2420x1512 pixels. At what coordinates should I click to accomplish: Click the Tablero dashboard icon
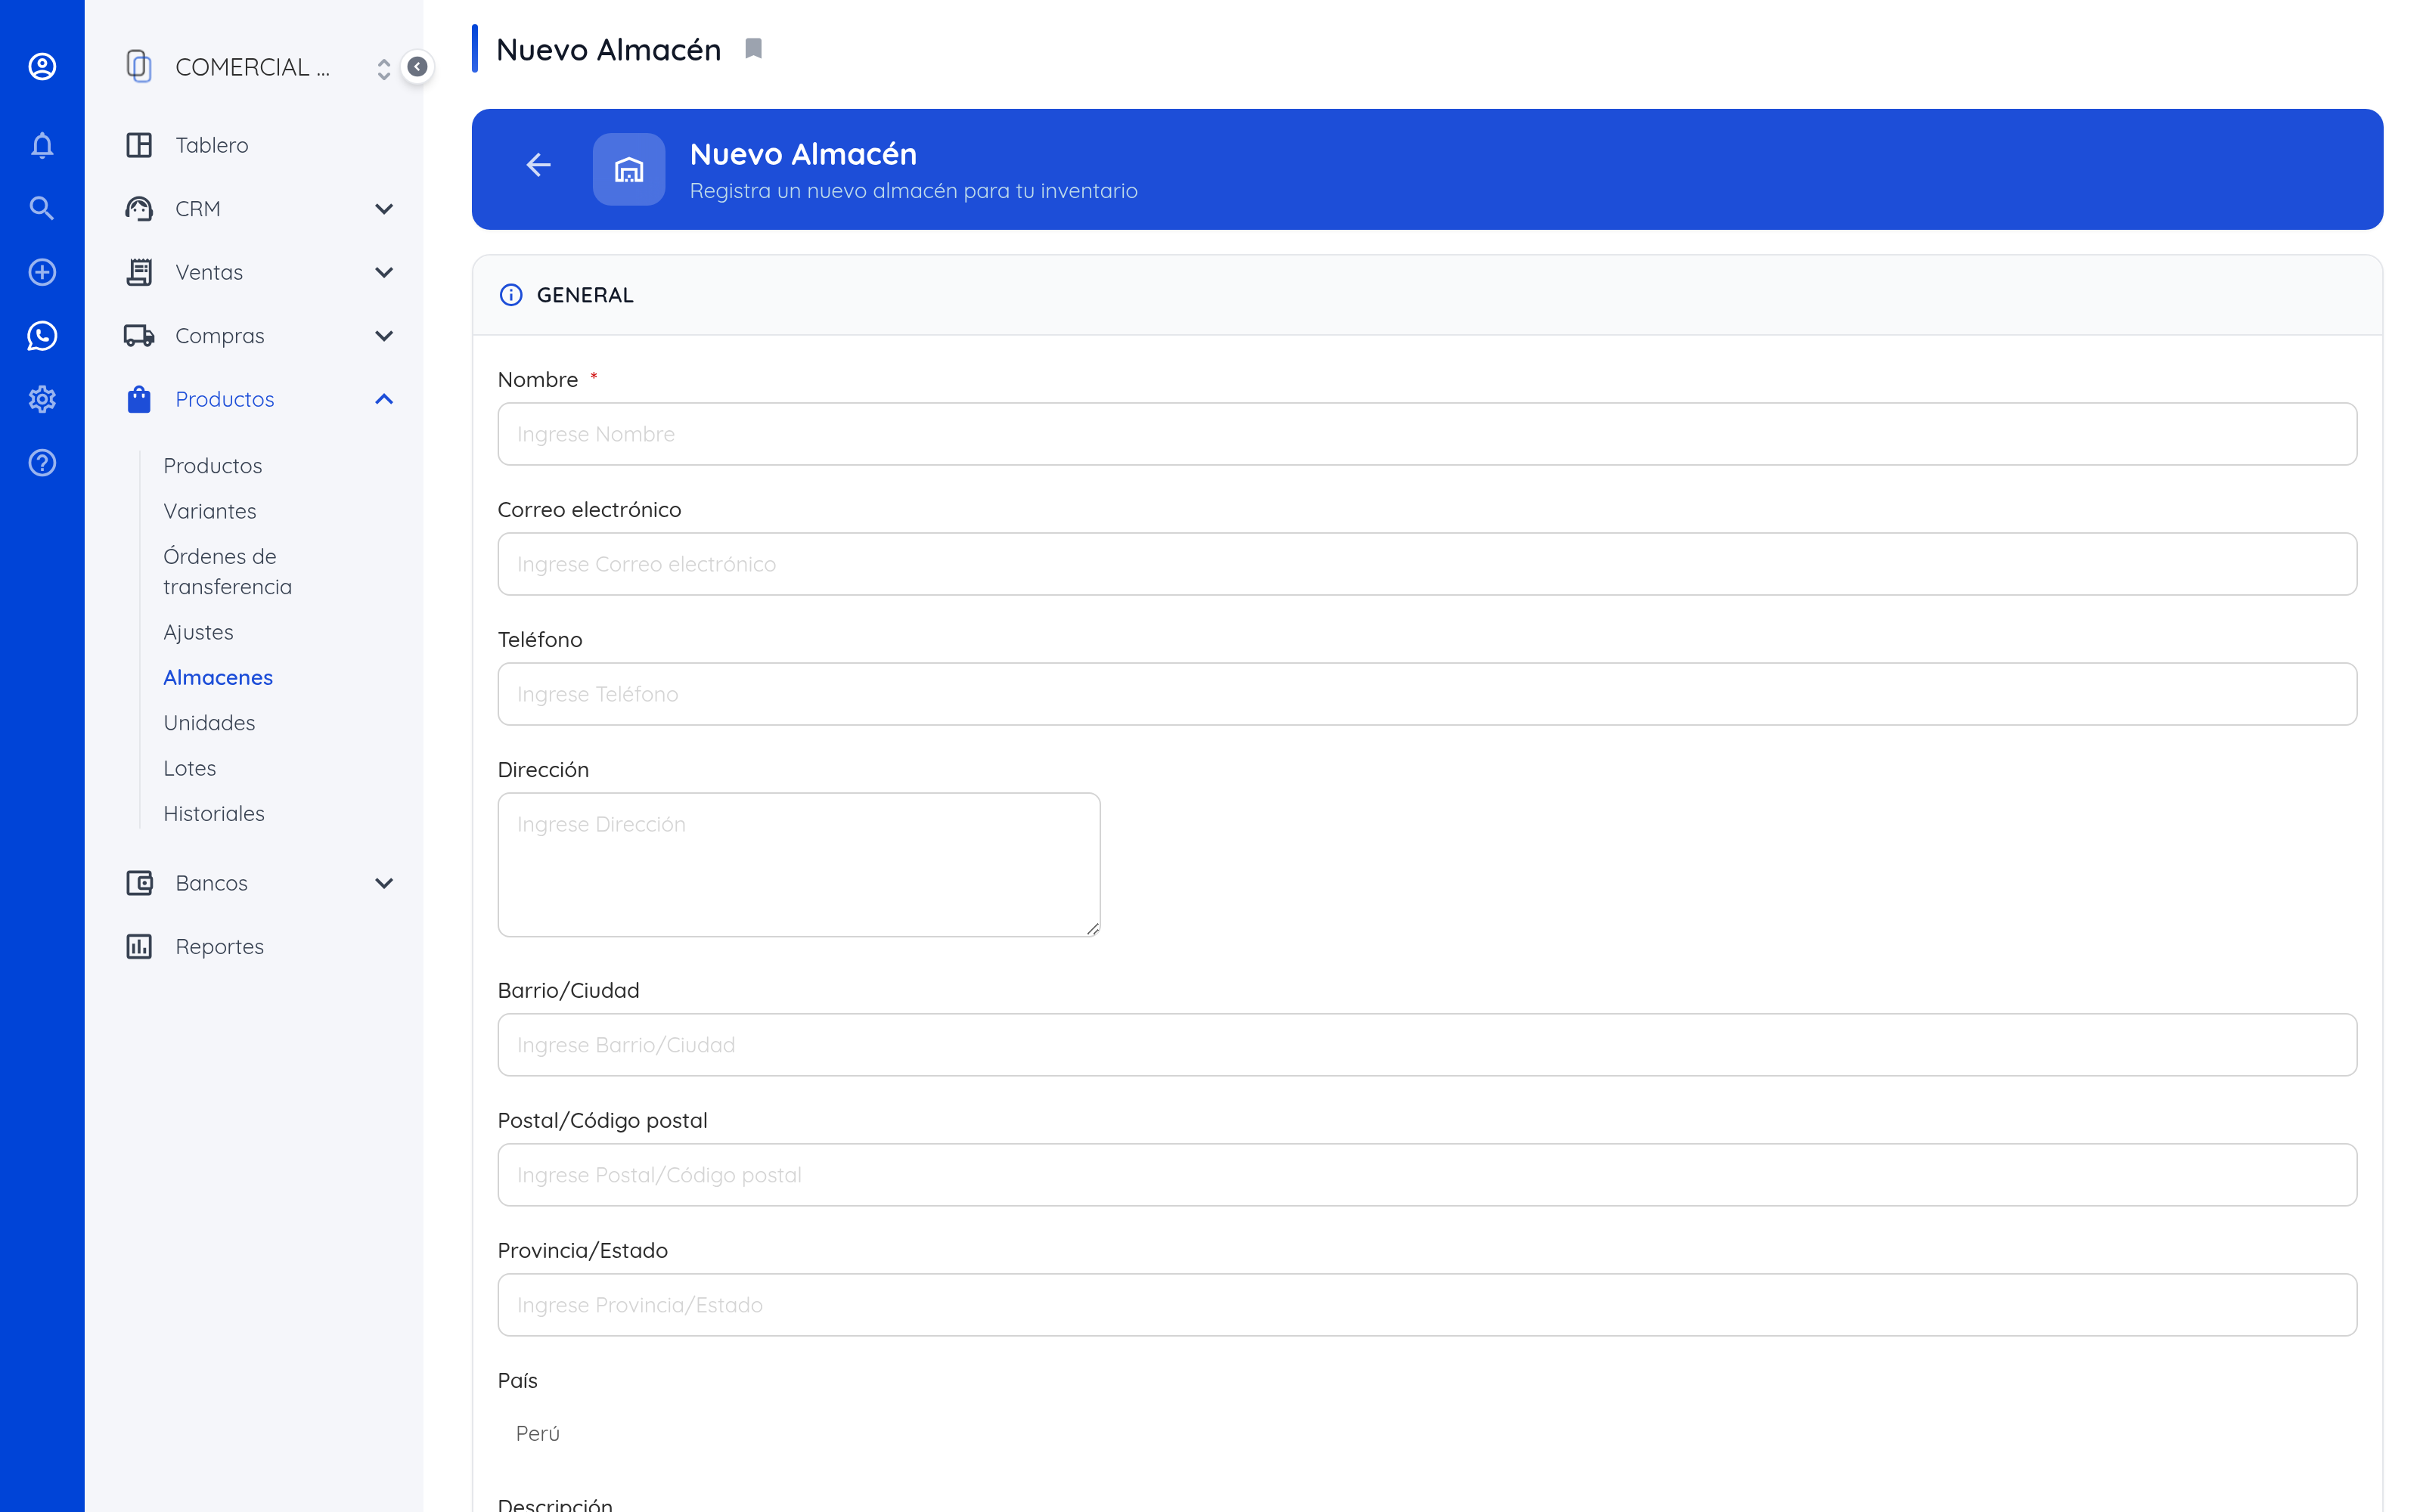(x=139, y=145)
